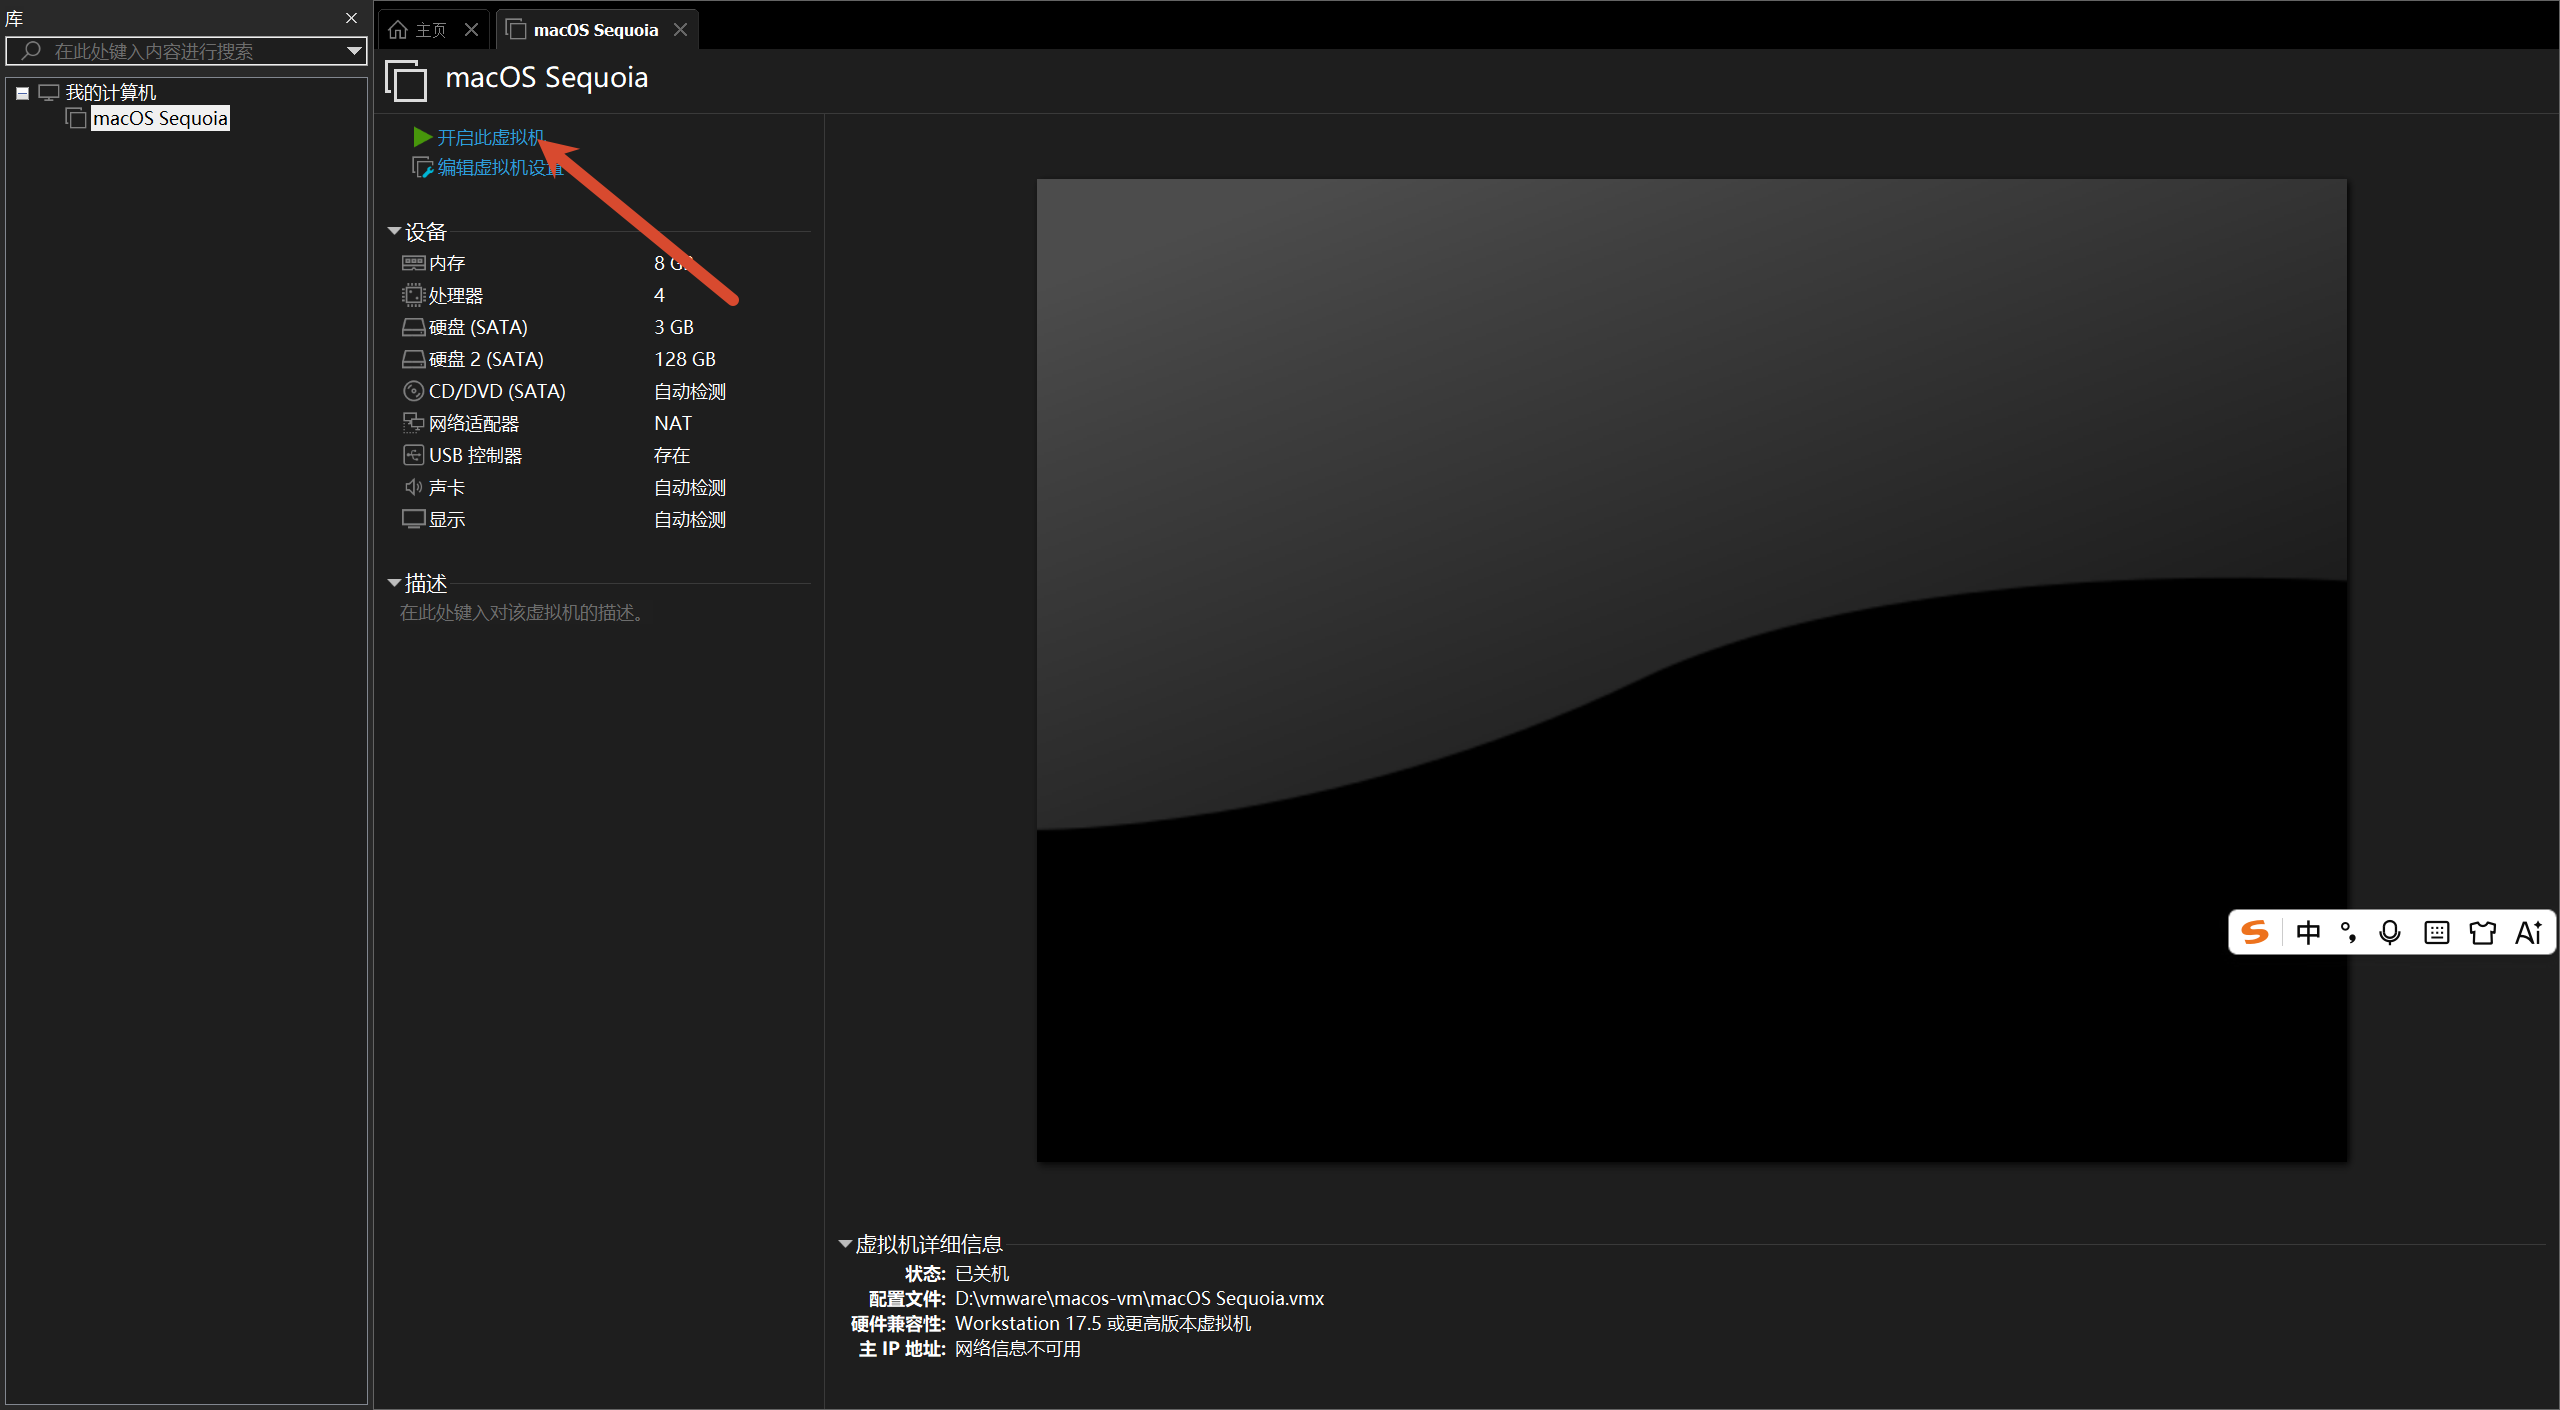Image resolution: width=2560 pixels, height=1410 pixels.
Task: Close the 主页 tab
Action: (471, 30)
